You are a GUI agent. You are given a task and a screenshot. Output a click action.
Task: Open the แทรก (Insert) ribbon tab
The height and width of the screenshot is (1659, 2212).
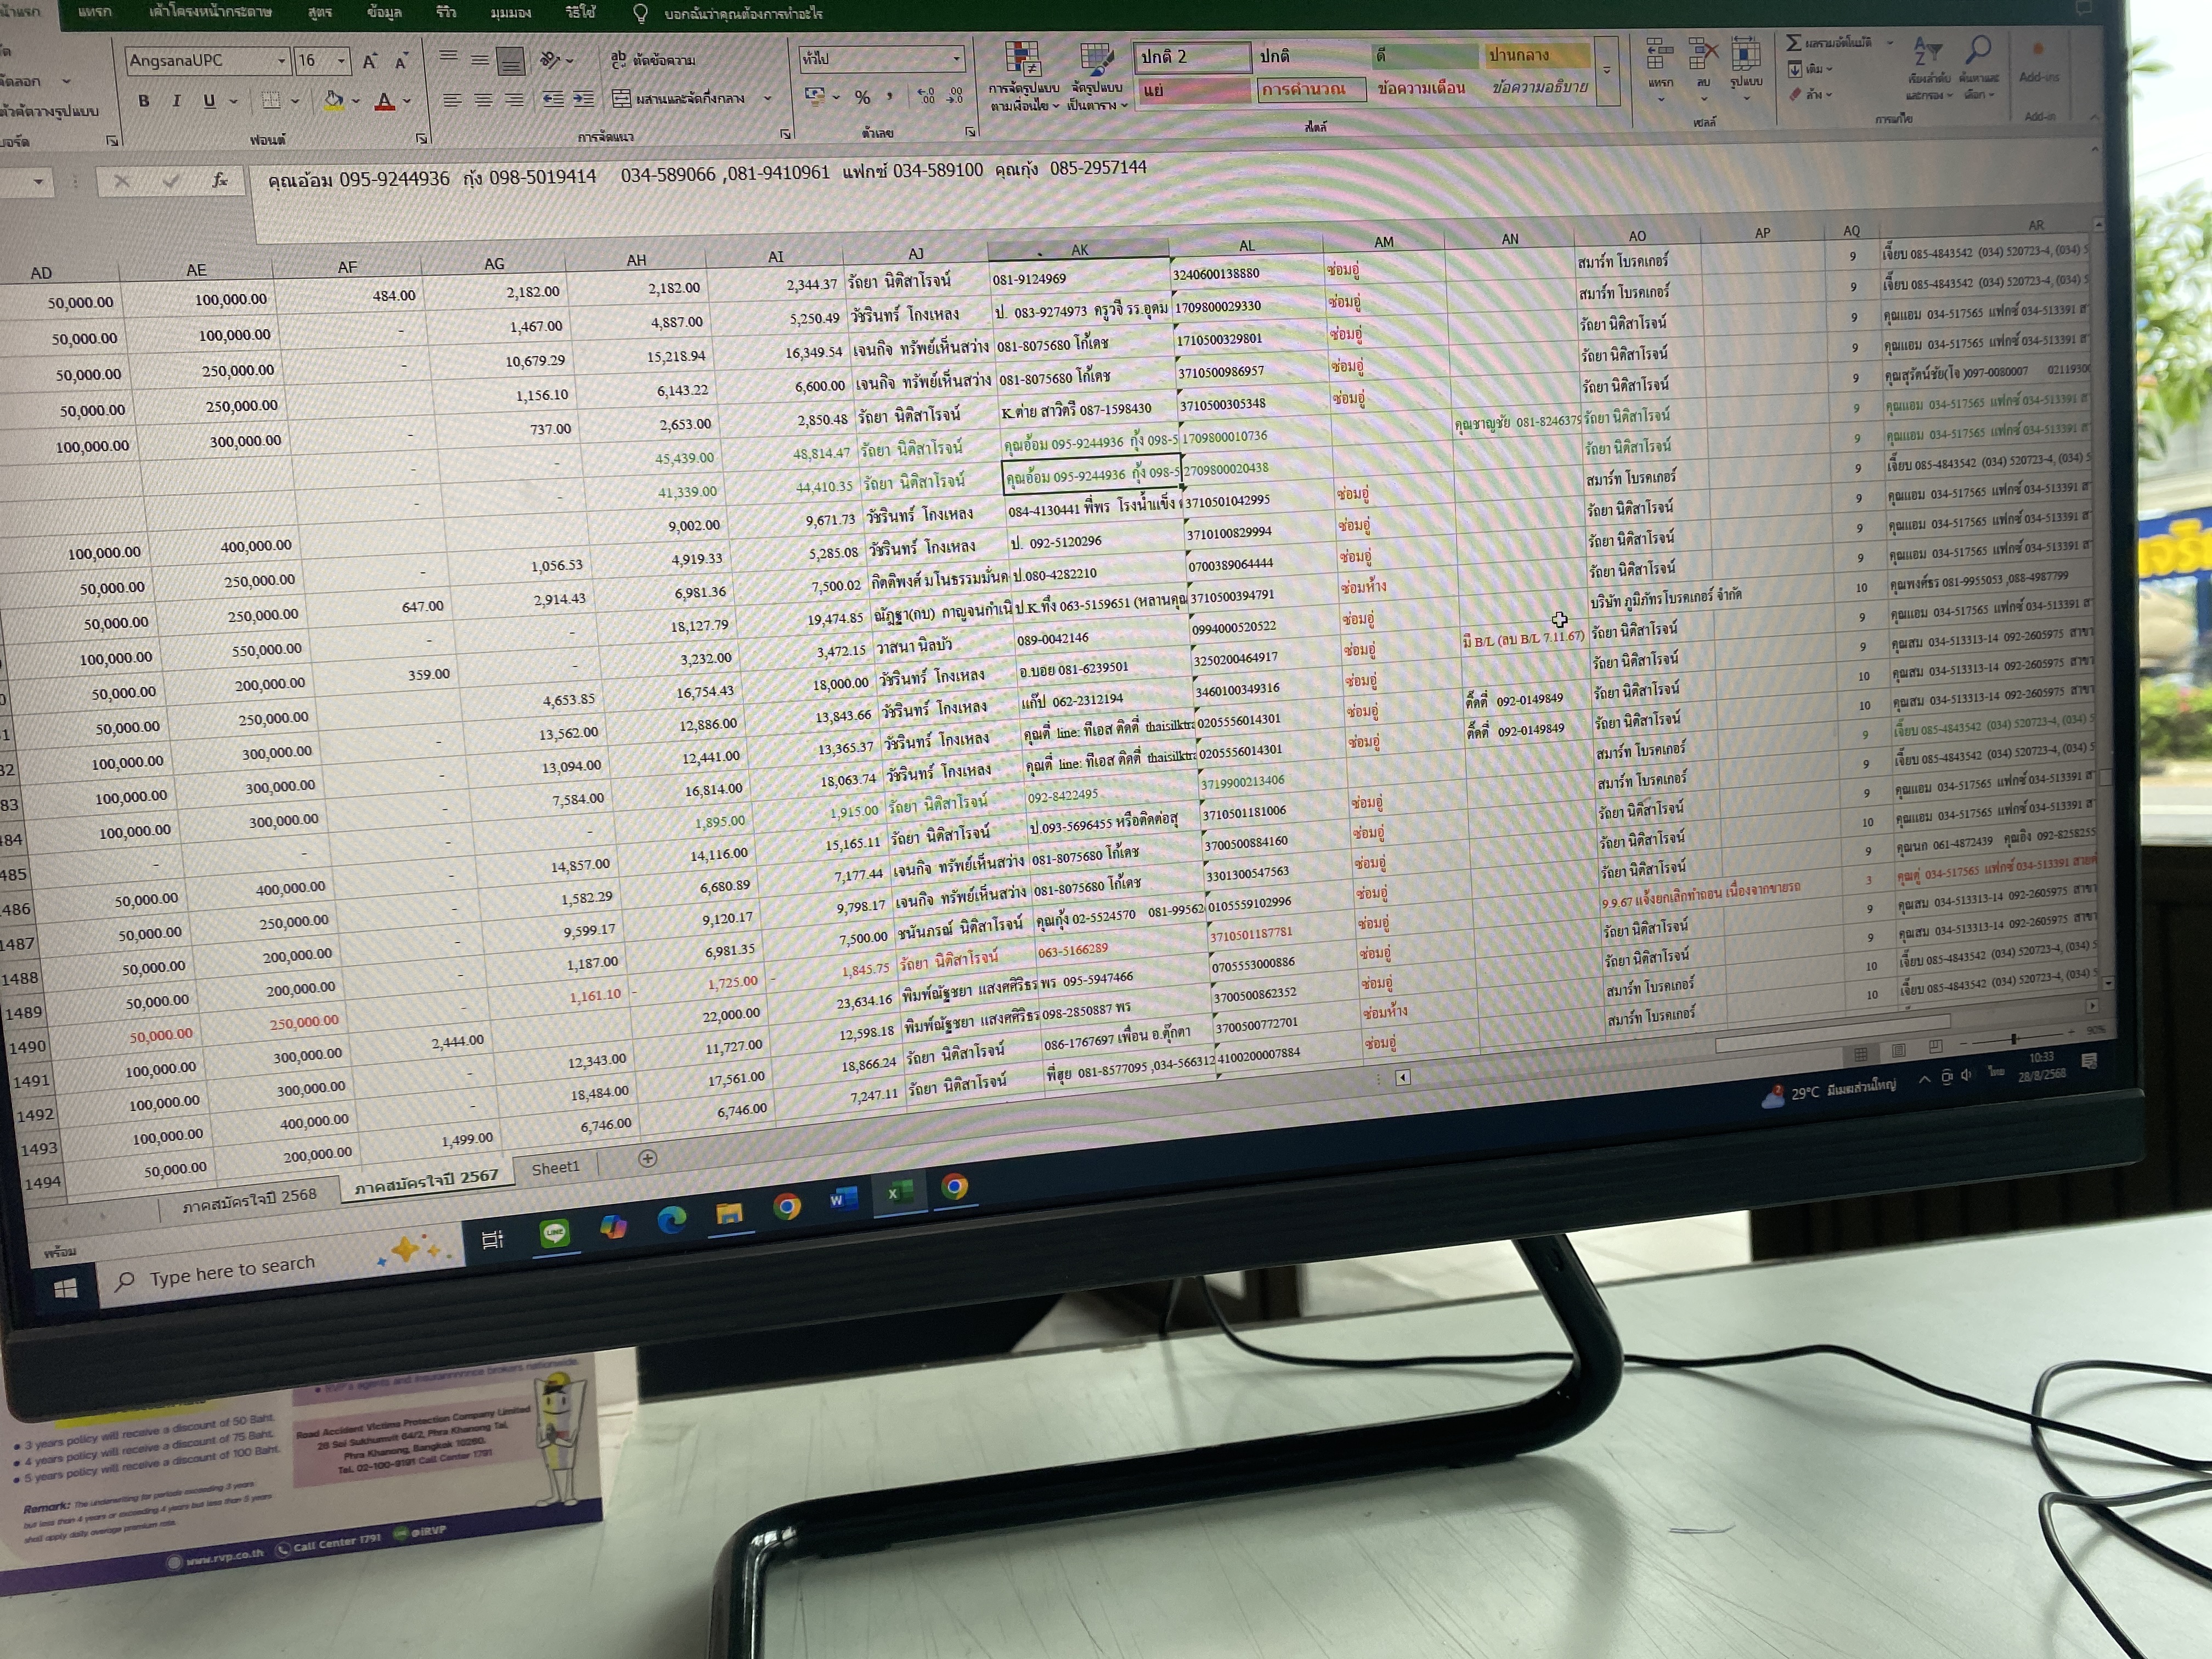tap(95, 12)
